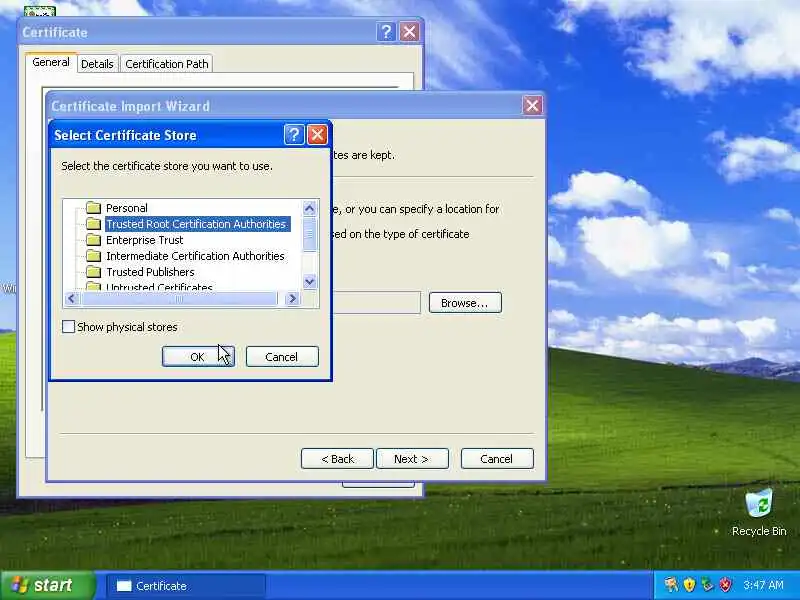Click the red shield tray icon
This screenshot has height=600, width=800.
click(x=726, y=585)
